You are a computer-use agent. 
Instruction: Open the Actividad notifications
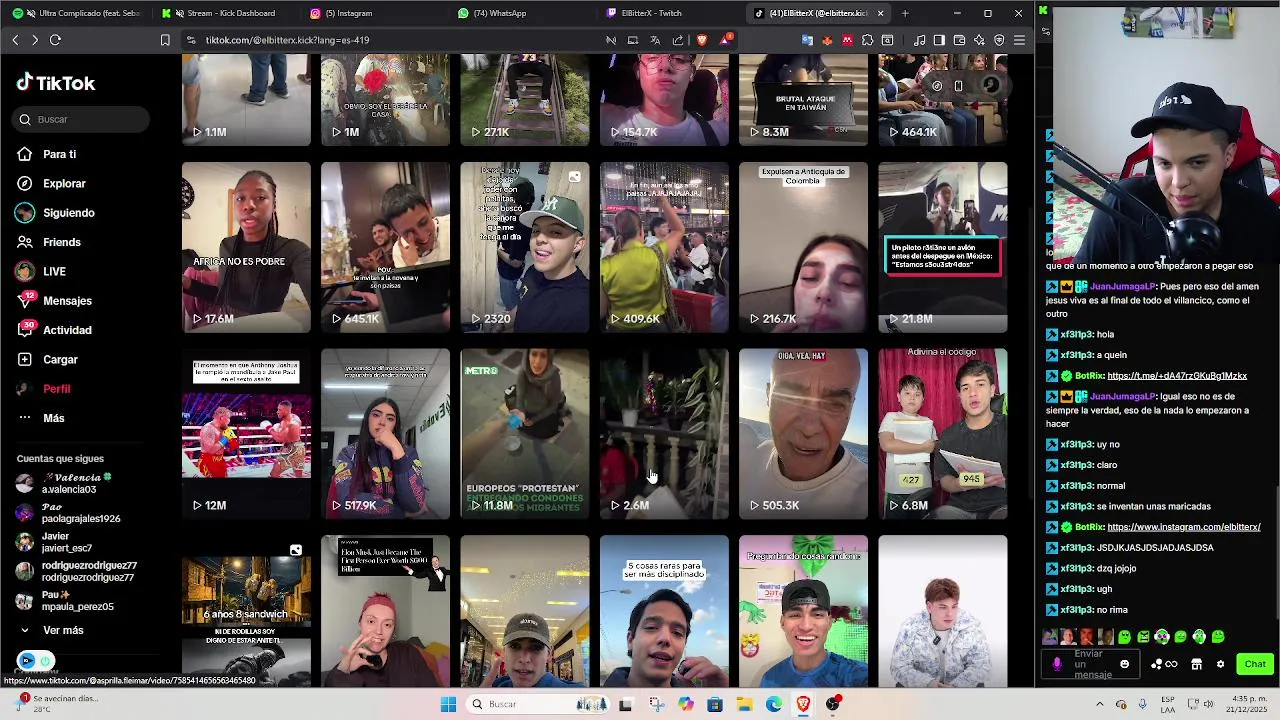click(x=54, y=330)
